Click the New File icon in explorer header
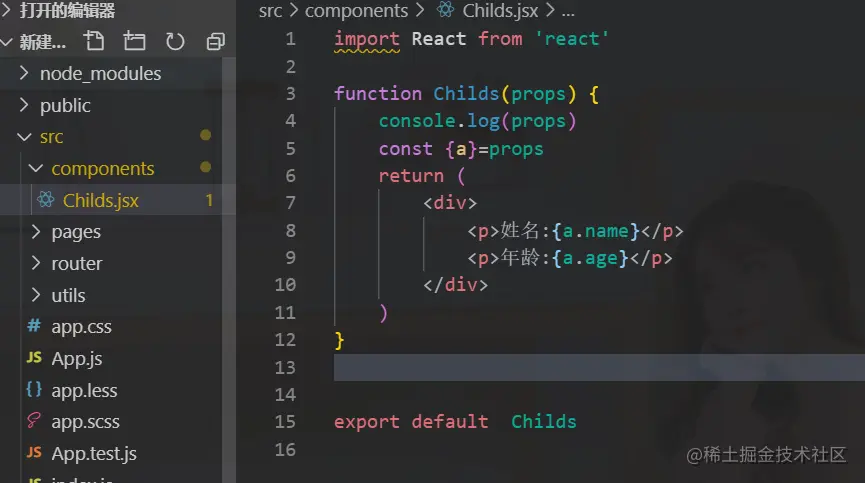865x483 pixels. point(94,41)
